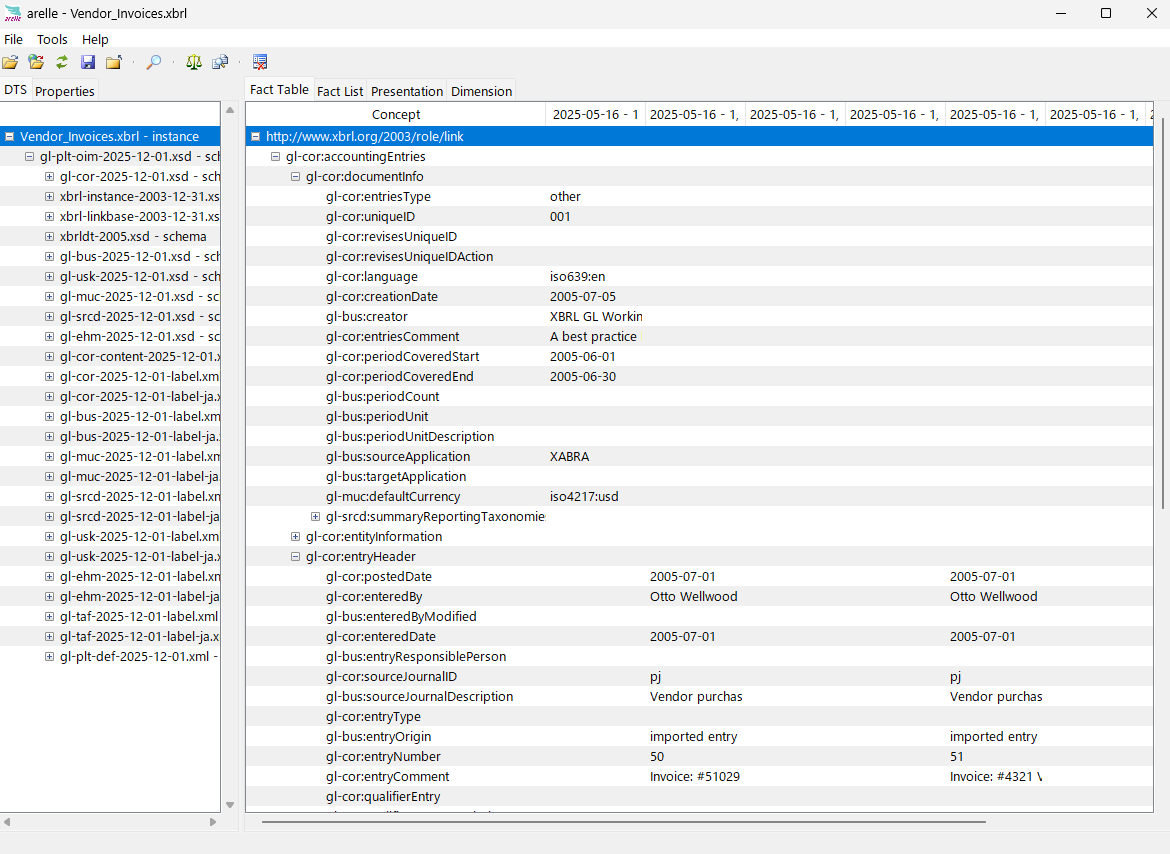Click the Concept column header
Viewport: 1170px width, 854px height.
(x=396, y=114)
